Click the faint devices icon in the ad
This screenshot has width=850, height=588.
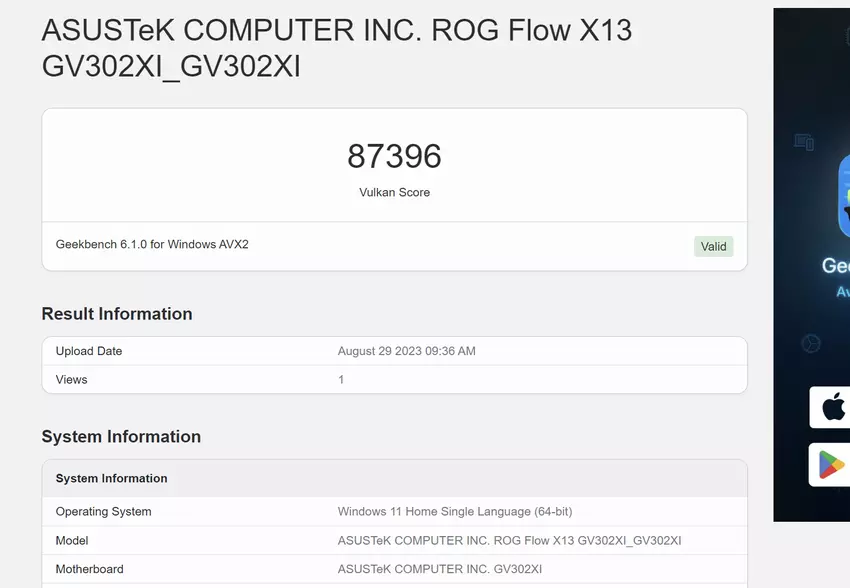(x=804, y=143)
